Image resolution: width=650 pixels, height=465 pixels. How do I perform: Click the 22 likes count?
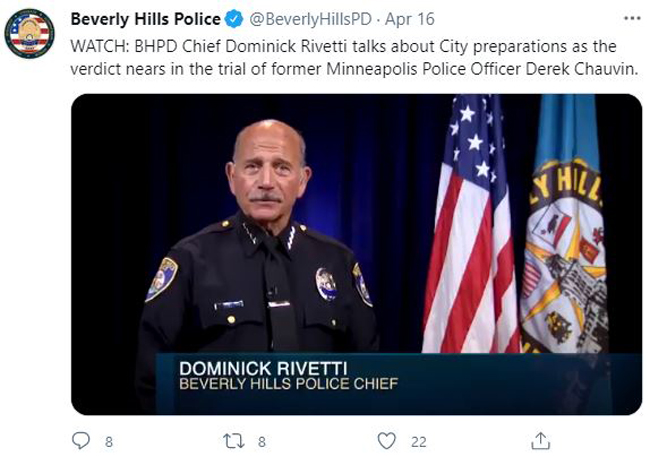tap(419, 441)
